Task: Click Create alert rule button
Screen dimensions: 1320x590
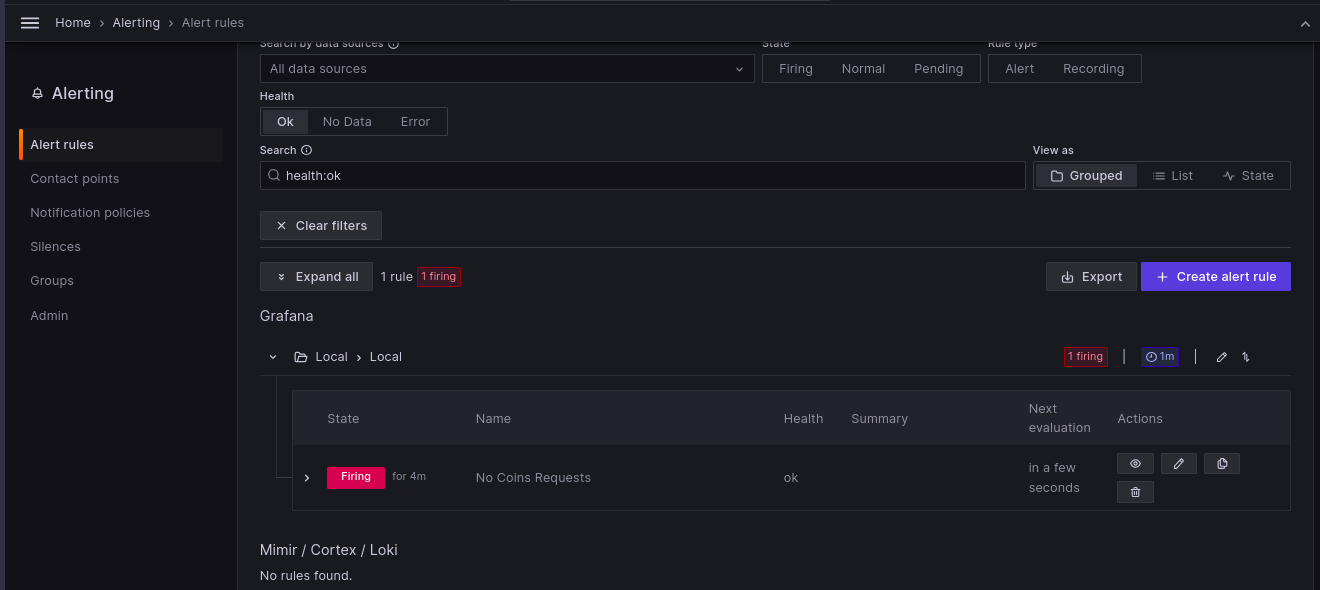Action: point(1215,277)
